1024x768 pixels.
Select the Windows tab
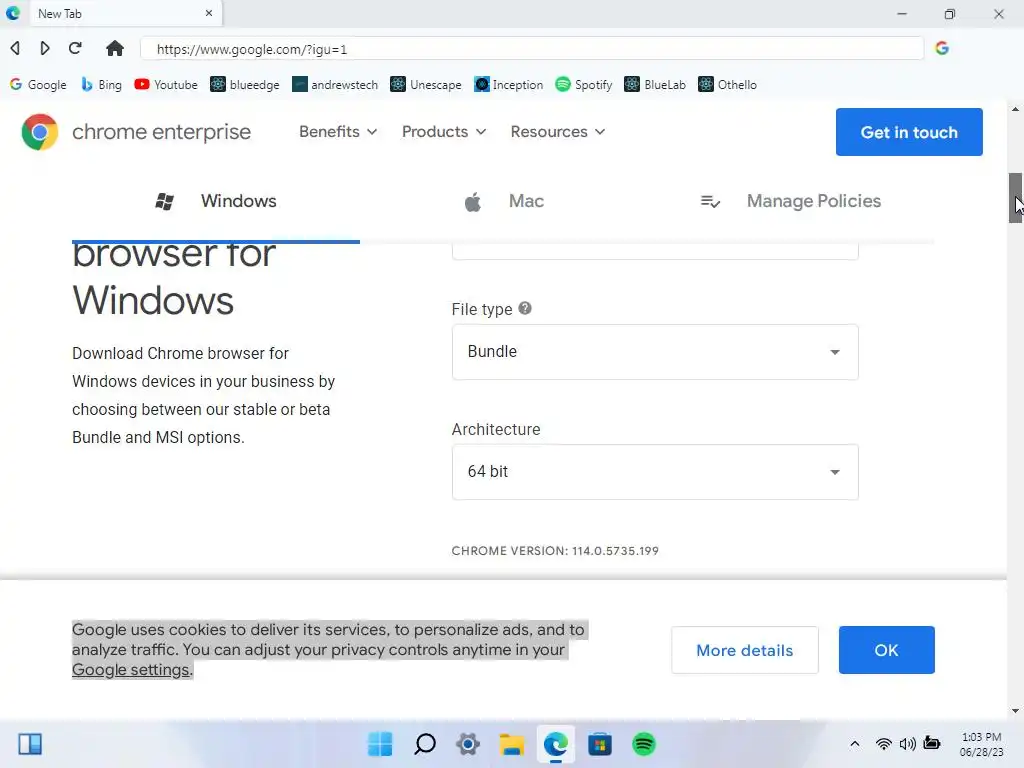tap(216, 201)
